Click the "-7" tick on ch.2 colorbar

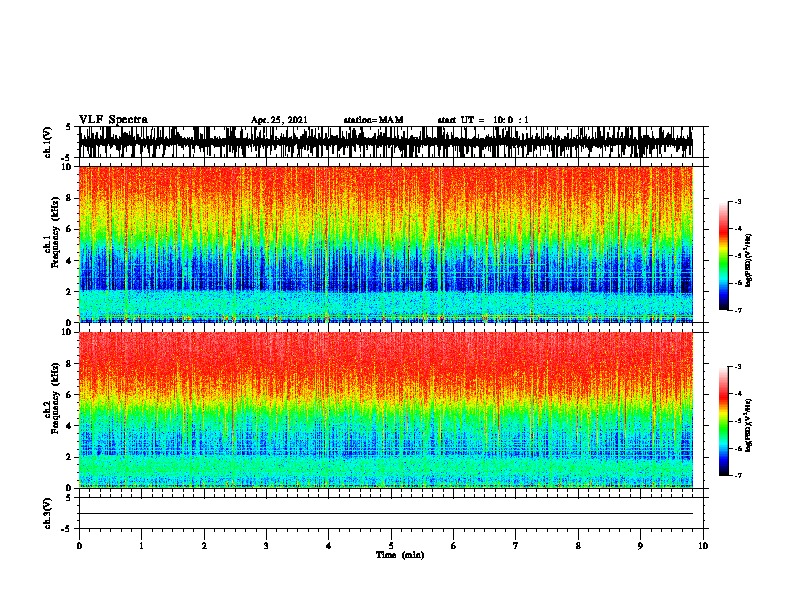[737, 476]
